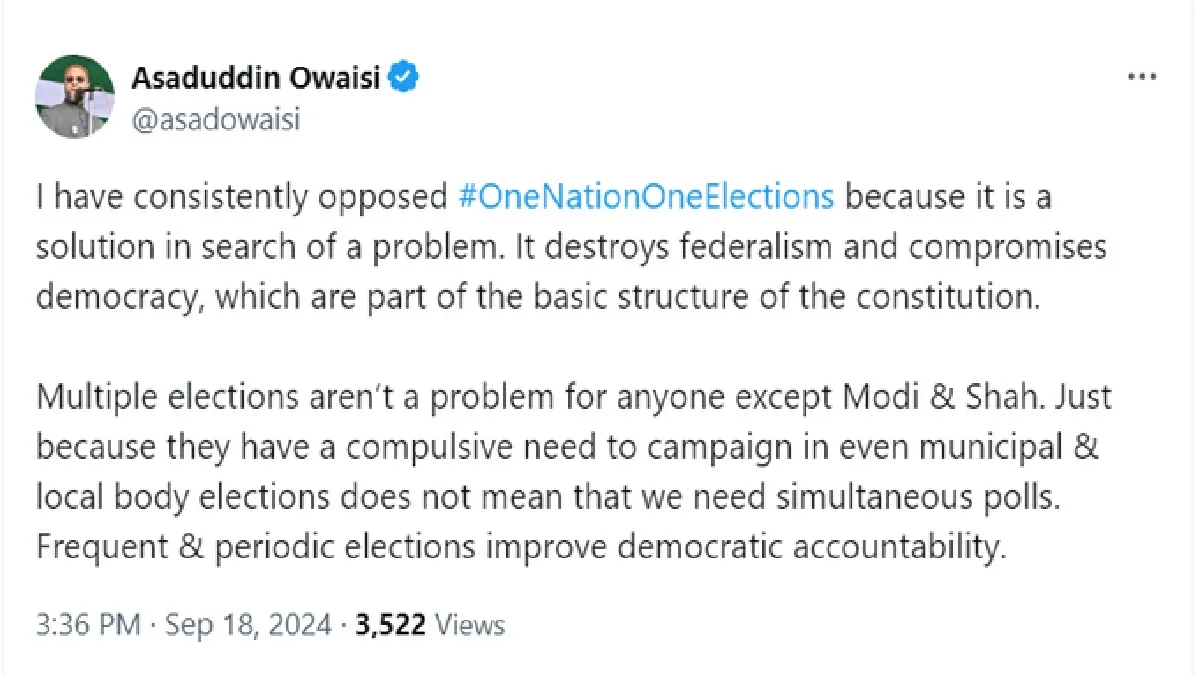This screenshot has width=1200, height=675.
Task: Open the #OneNationOneElections hashtag
Action: pyautogui.click(x=645, y=196)
